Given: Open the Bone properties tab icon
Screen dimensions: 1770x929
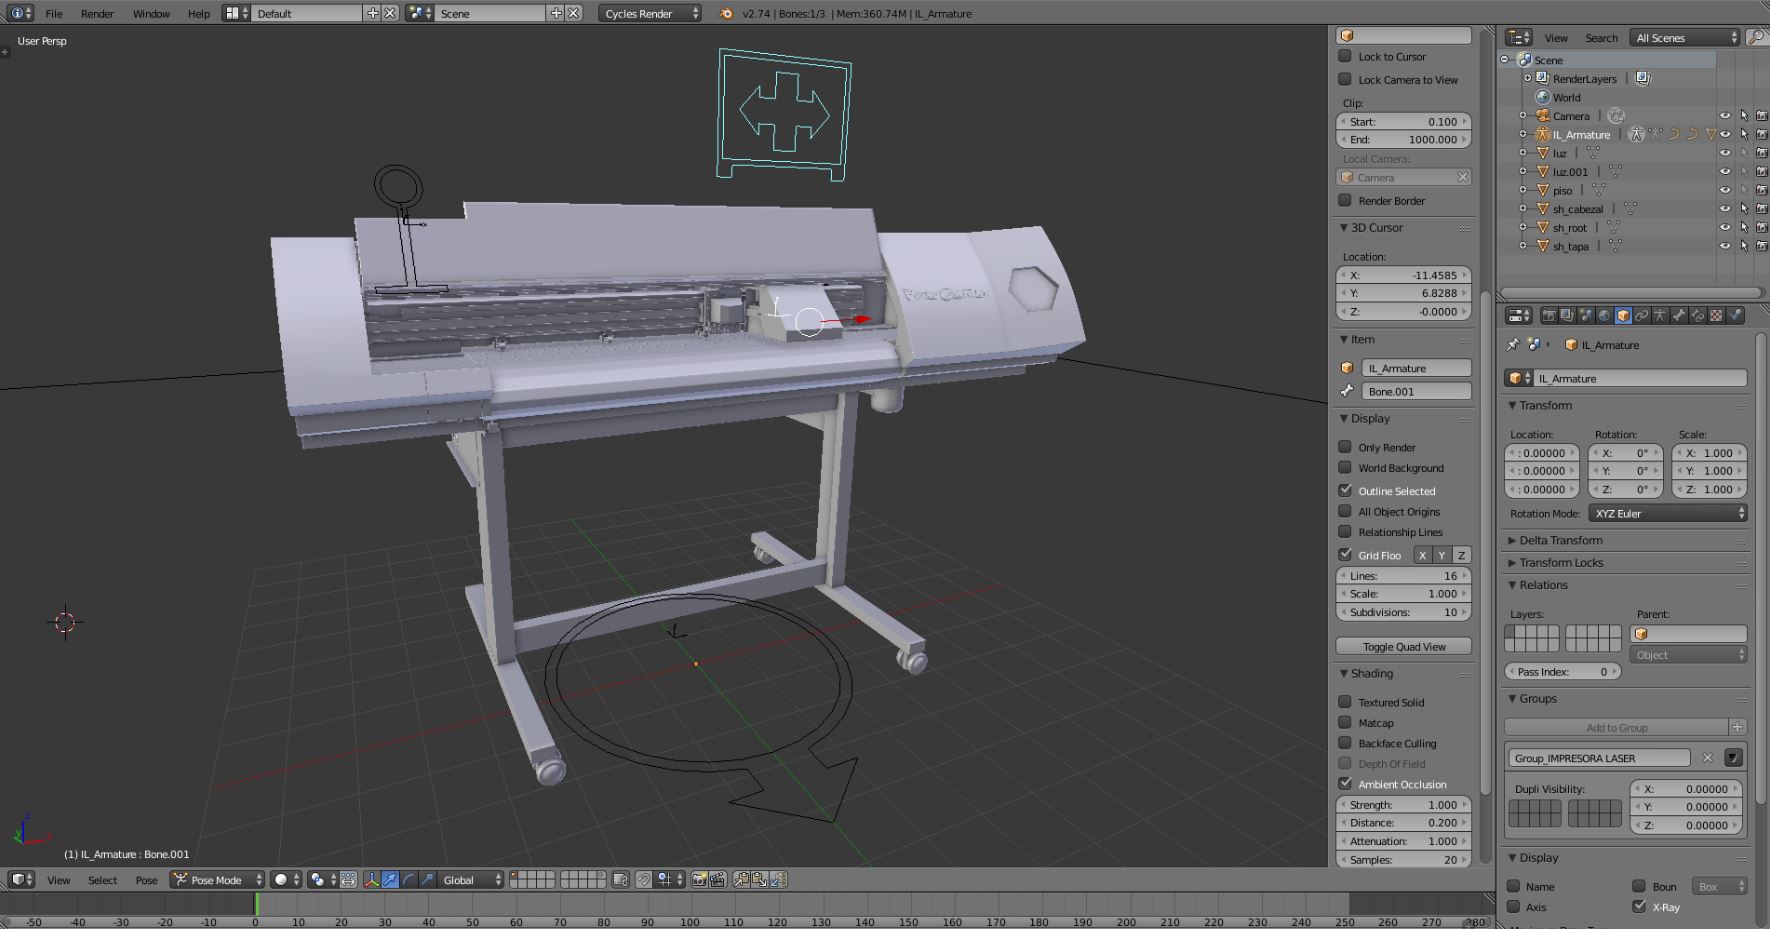Looking at the screenshot, I should 1679,316.
